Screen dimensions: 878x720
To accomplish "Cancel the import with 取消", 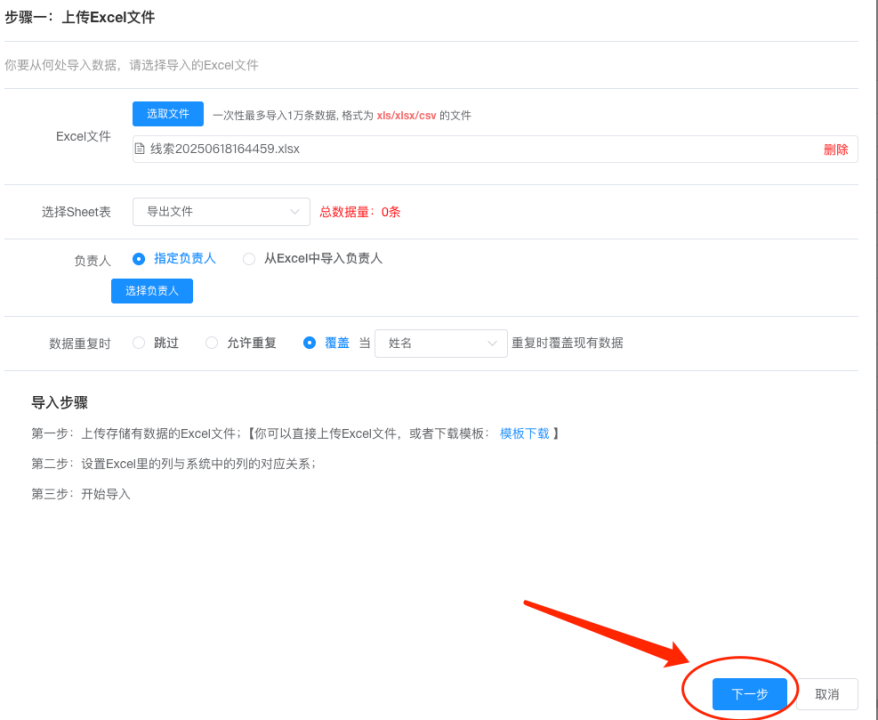I will [826, 694].
